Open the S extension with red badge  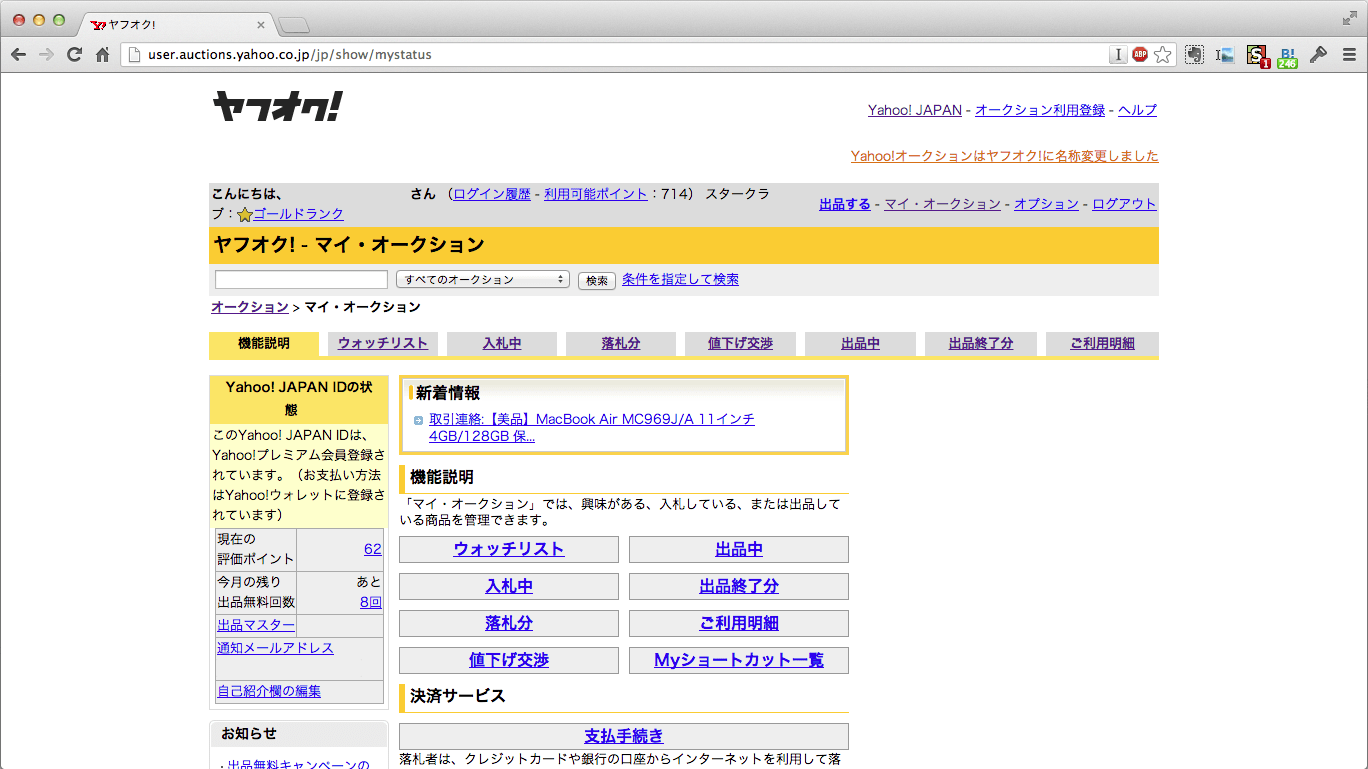click(x=1257, y=56)
